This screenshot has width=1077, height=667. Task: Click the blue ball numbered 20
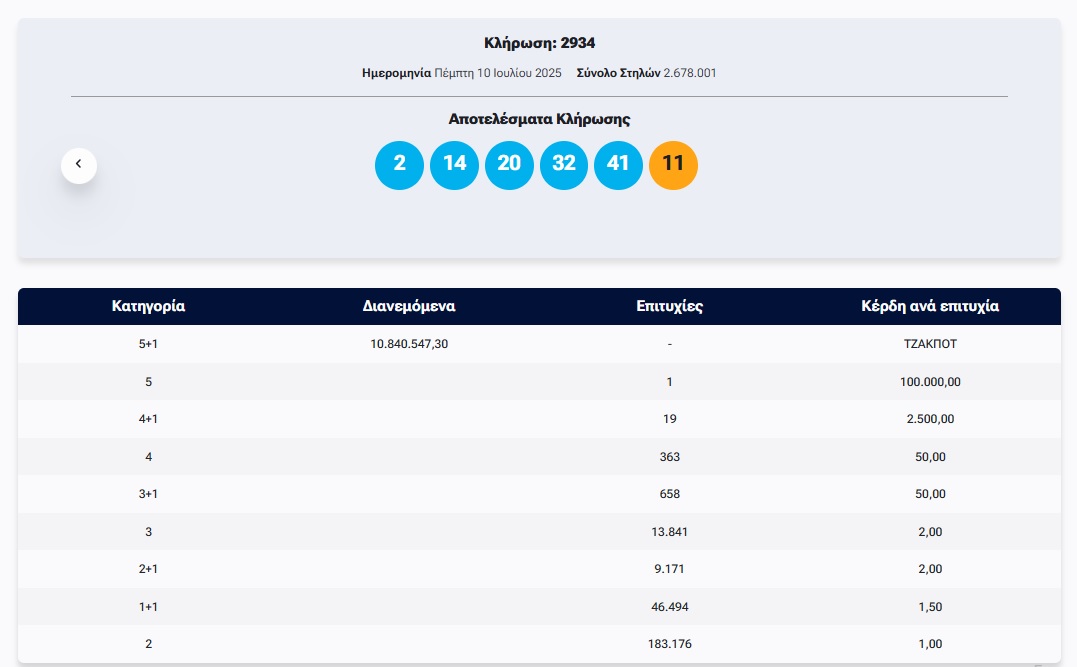(x=509, y=164)
